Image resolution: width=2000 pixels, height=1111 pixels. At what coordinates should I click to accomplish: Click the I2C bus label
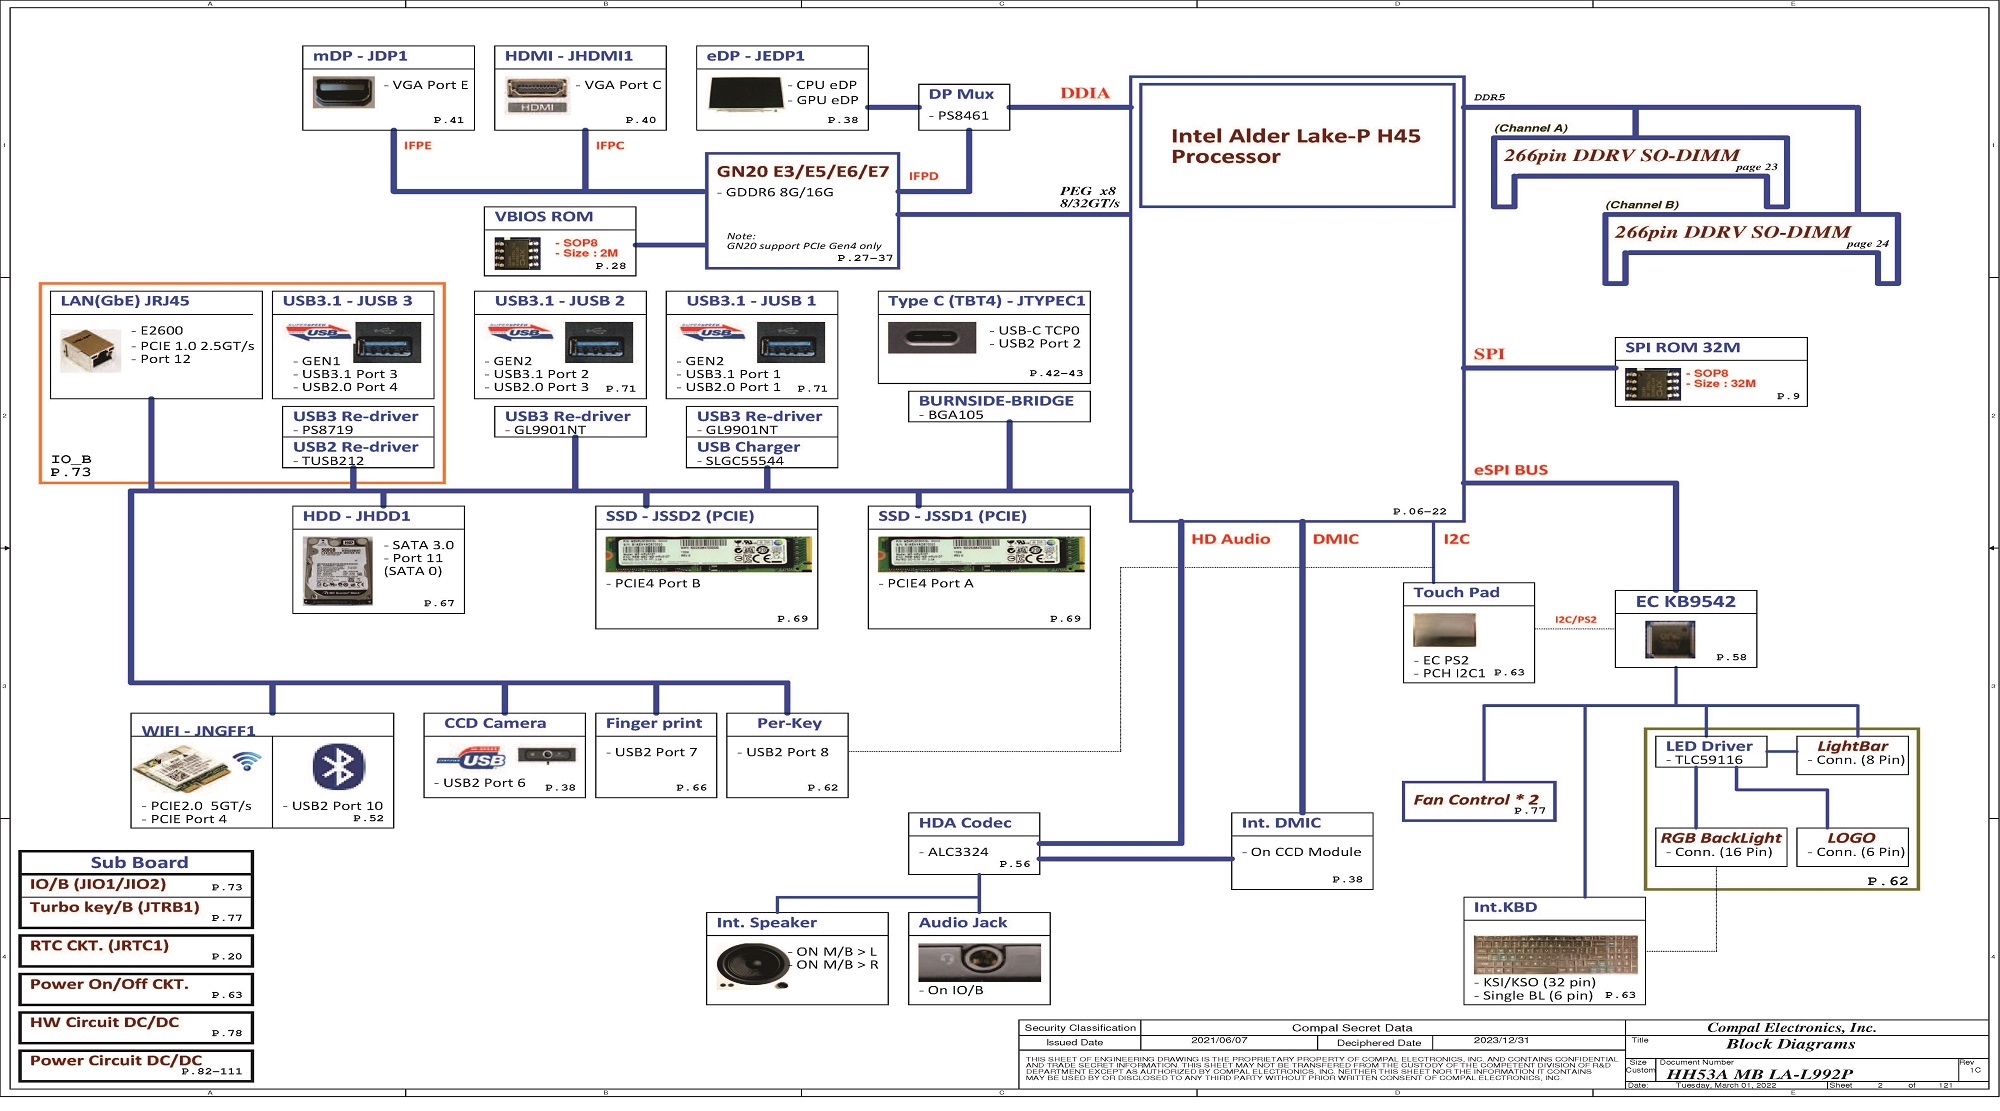coord(1456,539)
